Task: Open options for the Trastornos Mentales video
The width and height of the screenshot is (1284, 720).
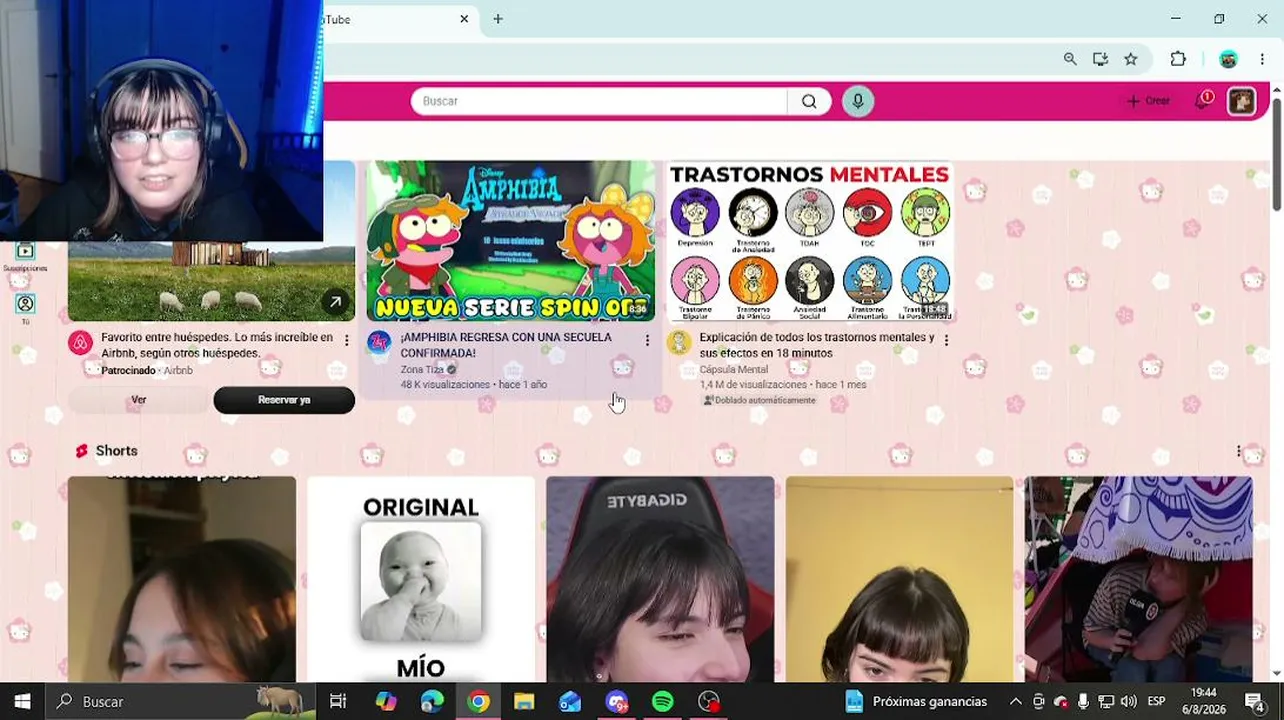Action: pyautogui.click(x=946, y=341)
